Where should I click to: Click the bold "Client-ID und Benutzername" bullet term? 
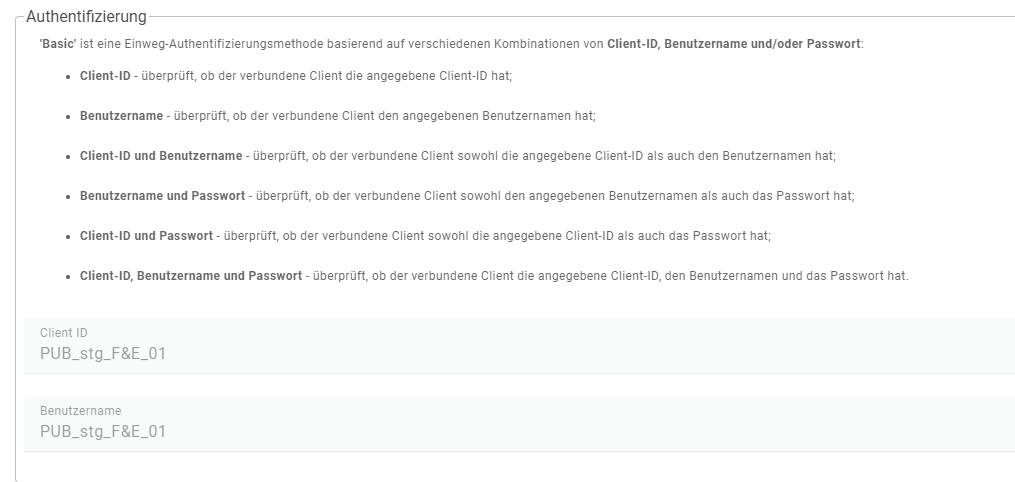point(161,156)
